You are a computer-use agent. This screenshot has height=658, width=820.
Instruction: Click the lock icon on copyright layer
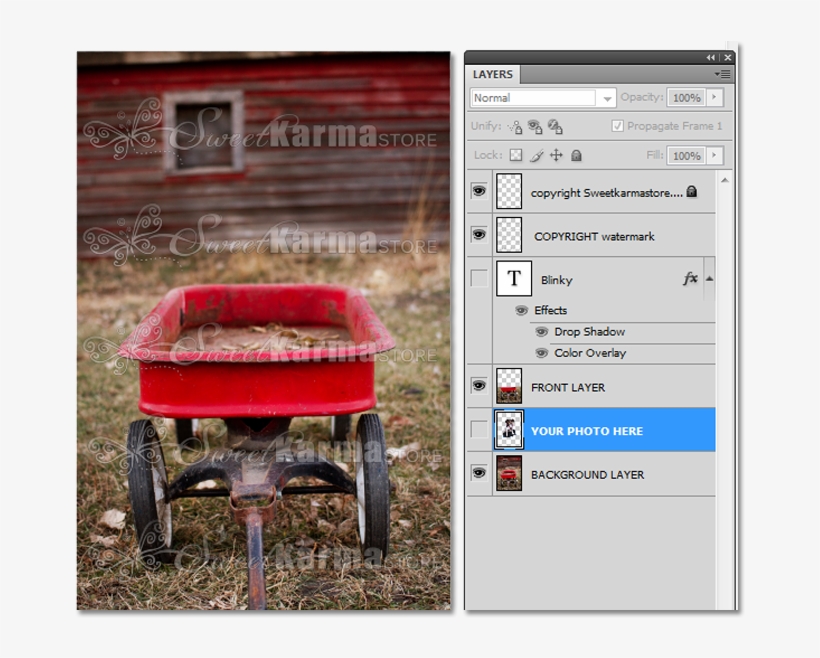692,191
